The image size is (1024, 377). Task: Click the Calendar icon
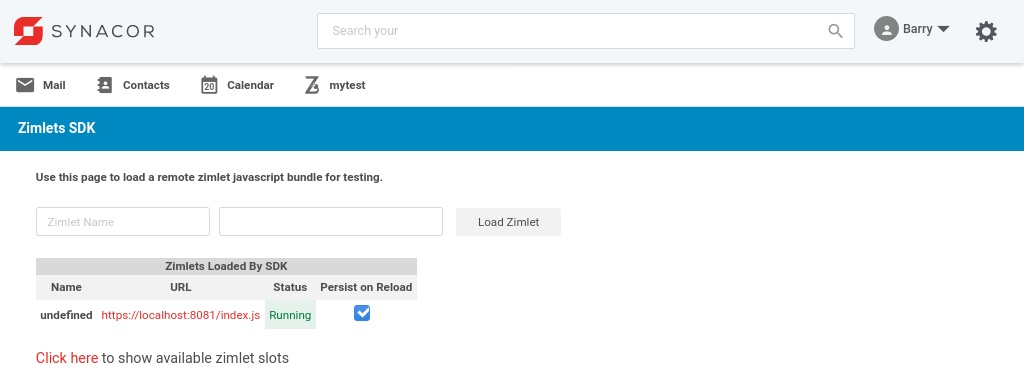pyautogui.click(x=209, y=85)
